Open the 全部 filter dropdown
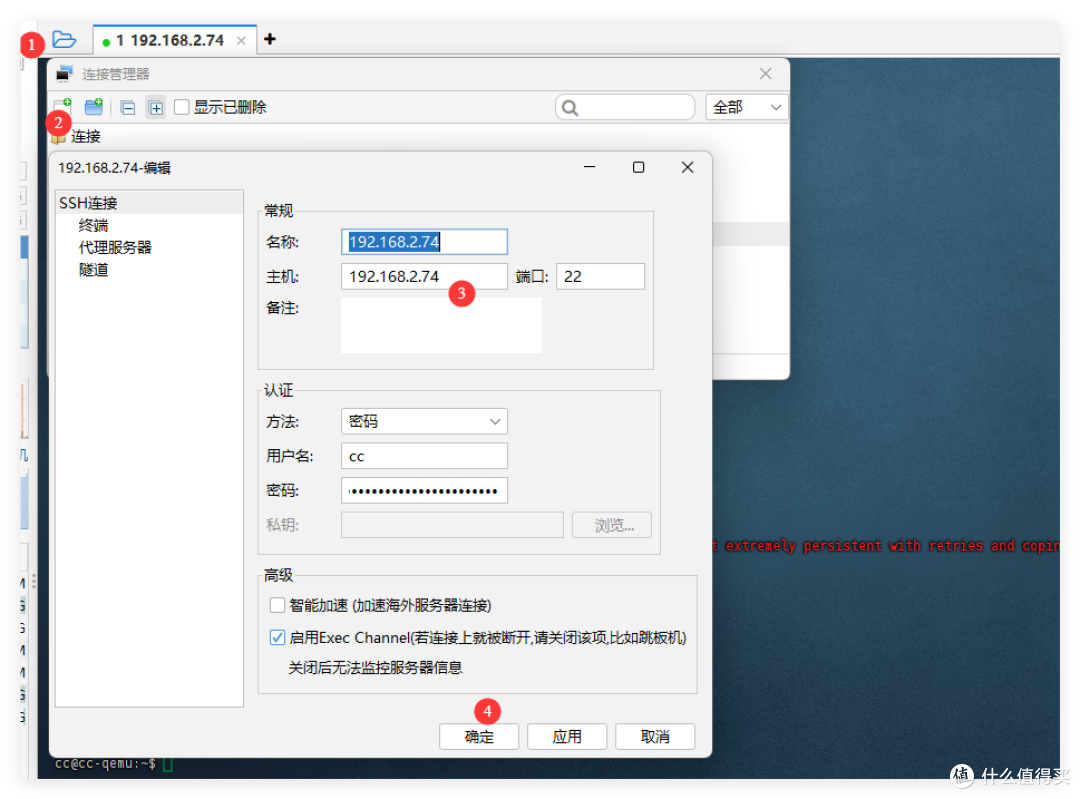Image resolution: width=1080 pixels, height=799 pixels. pos(747,107)
